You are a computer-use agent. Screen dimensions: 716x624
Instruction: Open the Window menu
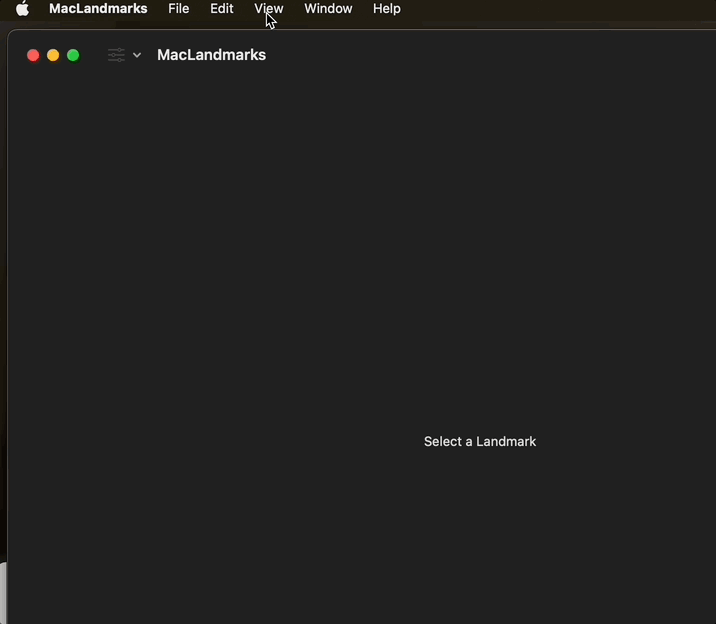coord(328,9)
